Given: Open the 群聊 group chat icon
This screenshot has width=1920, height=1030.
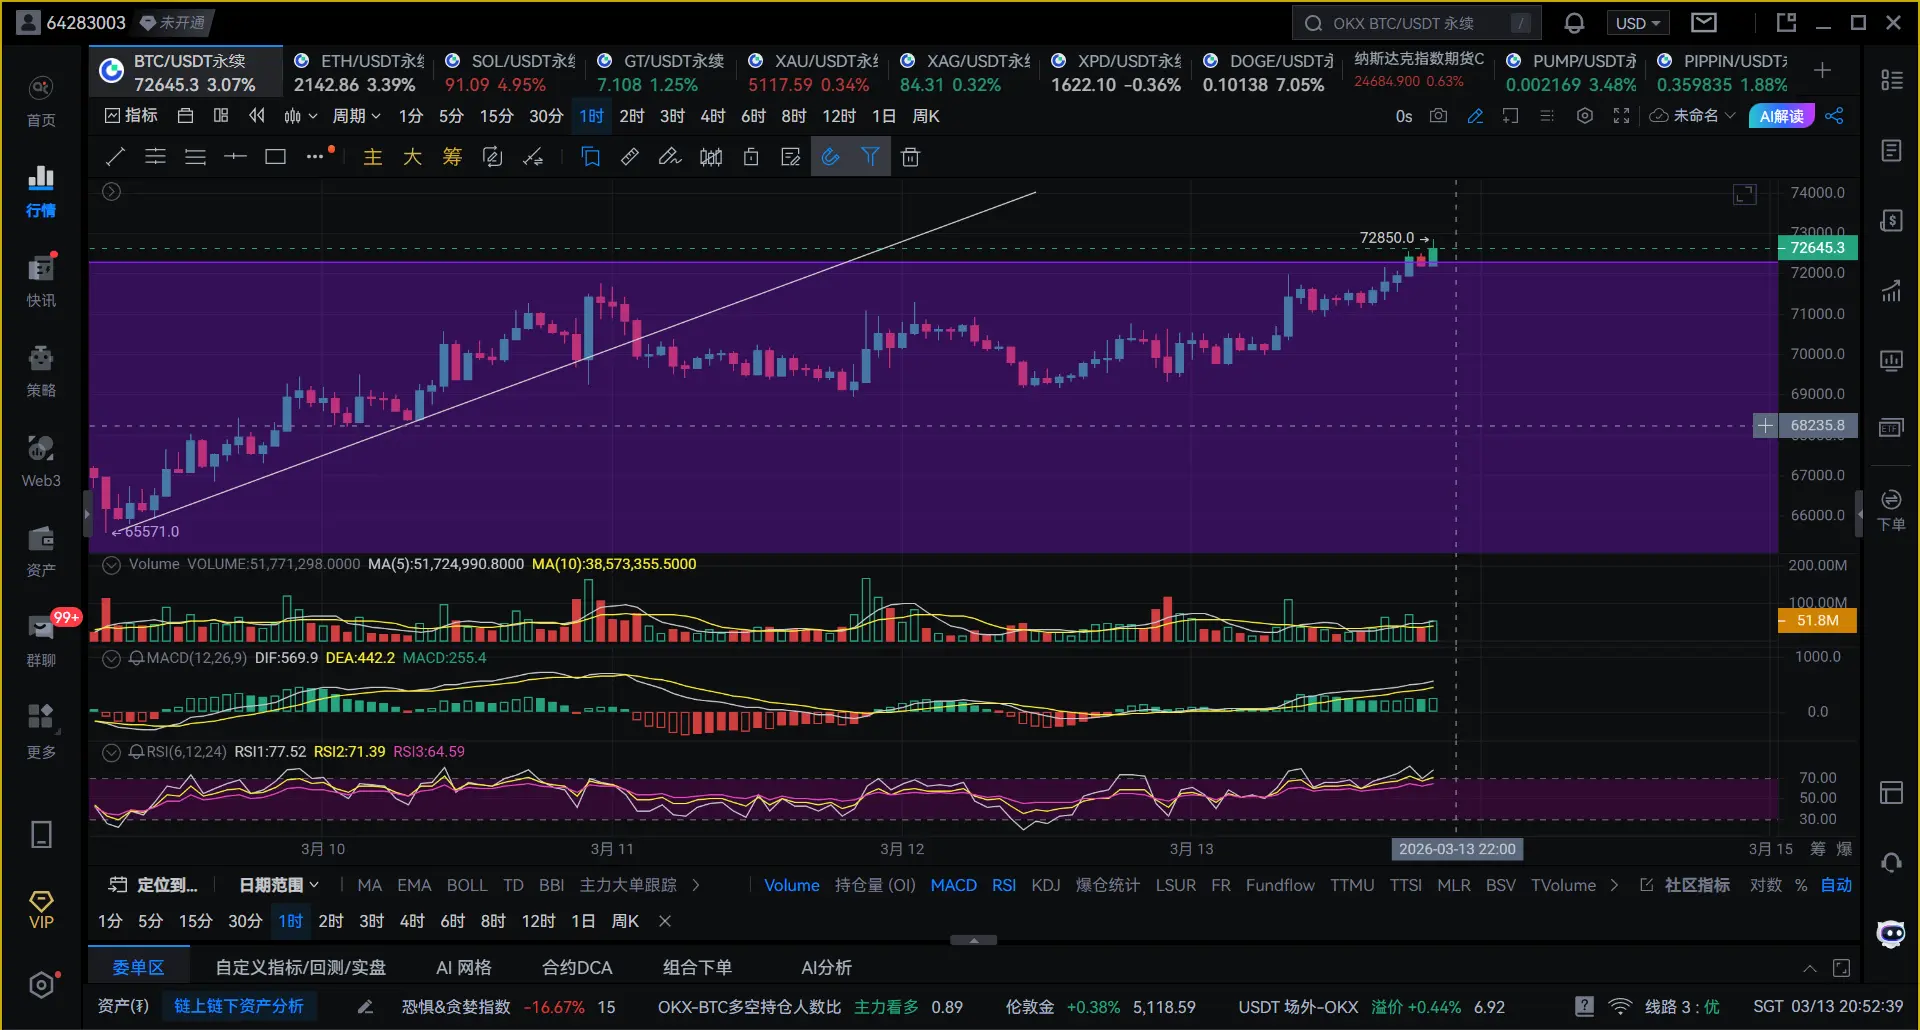Looking at the screenshot, I should (x=41, y=640).
